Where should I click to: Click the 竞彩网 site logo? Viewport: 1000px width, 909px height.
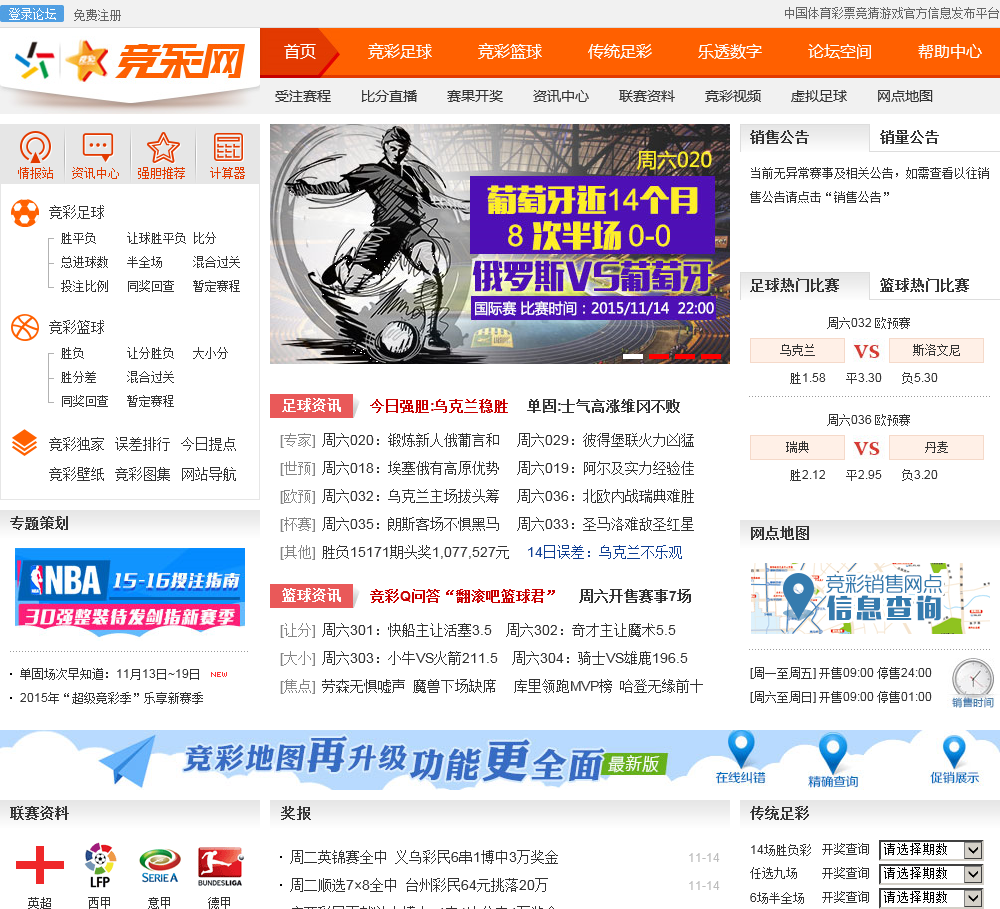(x=130, y=61)
